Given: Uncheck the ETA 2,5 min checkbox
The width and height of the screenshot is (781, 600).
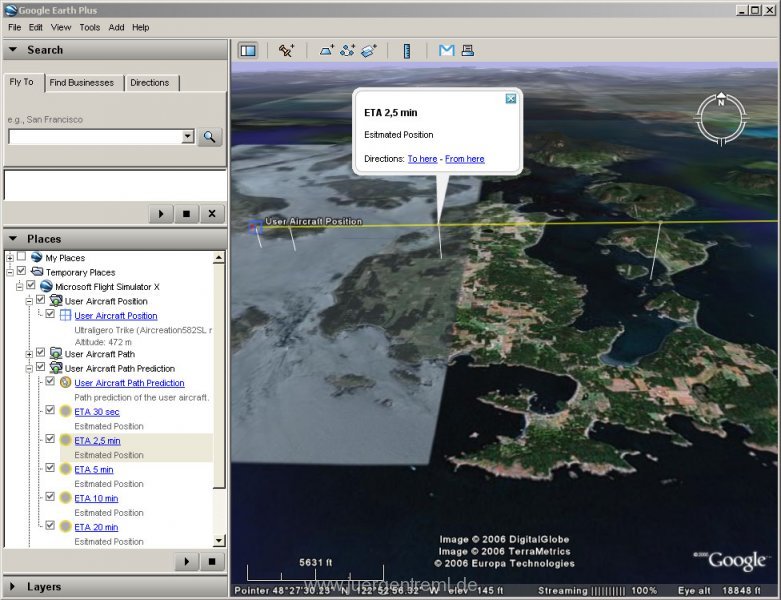Looking at the screenshot, I should (x=50, y=439).
